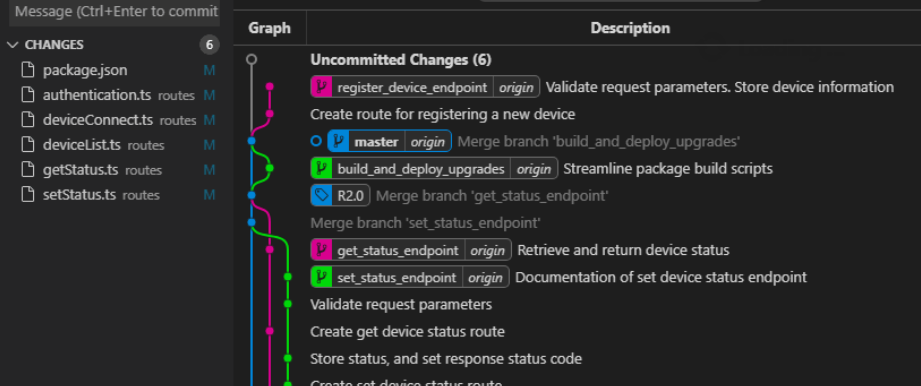Screen dimensions: 921x386
Task: Click the Uncommitted Changes graph node circle
Action: (x=251, y=59)
